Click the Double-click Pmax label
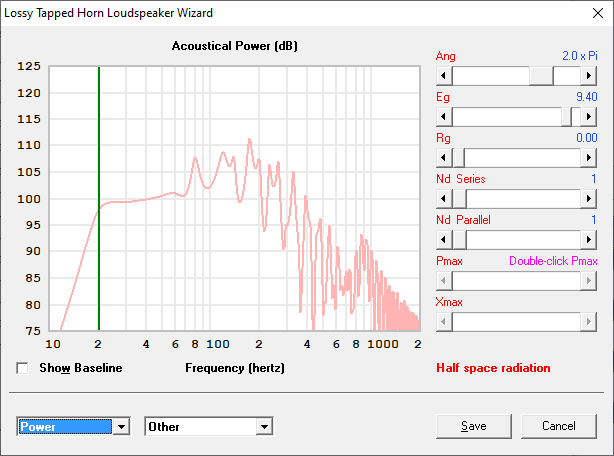Viewport: 614px width, 456px height. click(x=553, y=261)
